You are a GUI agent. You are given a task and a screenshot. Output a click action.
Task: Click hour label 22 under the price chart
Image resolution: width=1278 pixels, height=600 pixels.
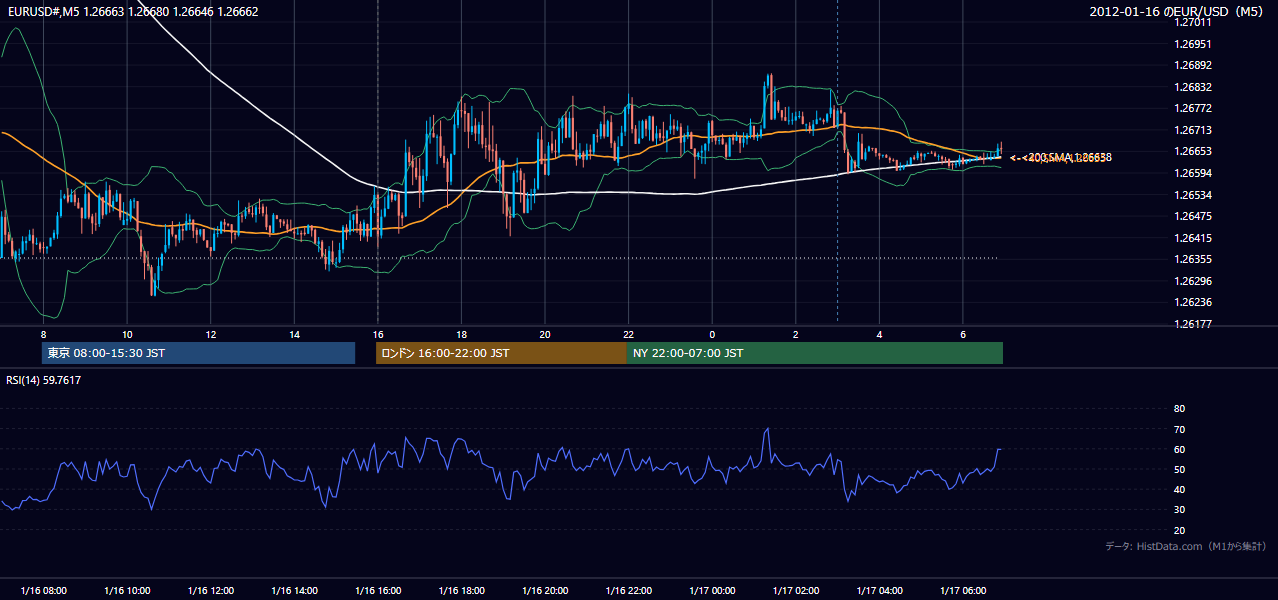coord(628,334)
